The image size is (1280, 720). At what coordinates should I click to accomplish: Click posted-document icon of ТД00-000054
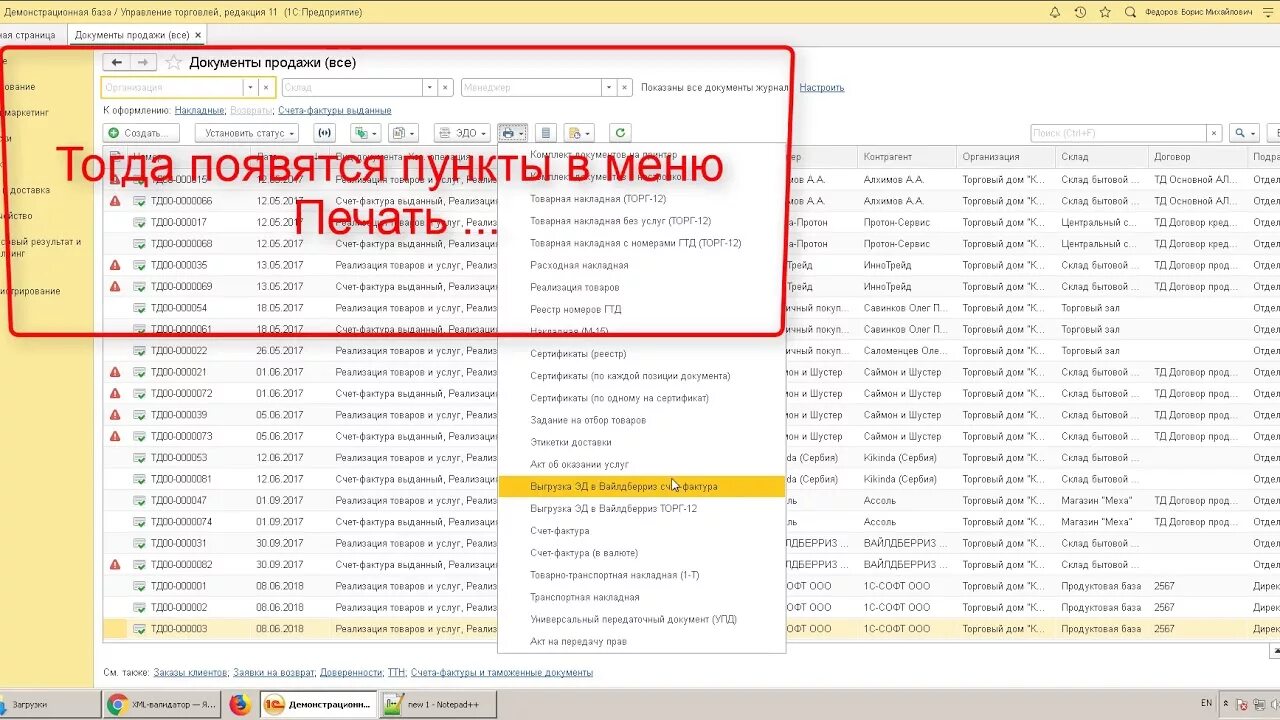click(x=139, y=308)
